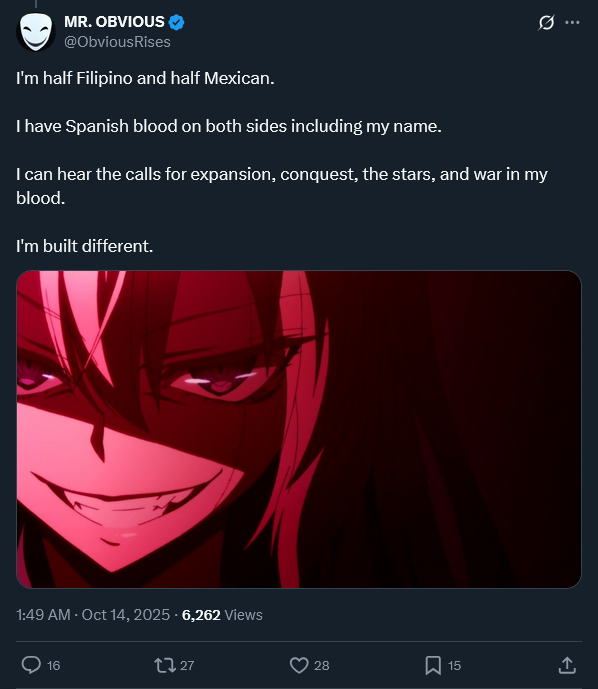Image resolution: width=598 pixels, height=689 pixels.
Task: Click the repost count 27
Action: point(187,665)
